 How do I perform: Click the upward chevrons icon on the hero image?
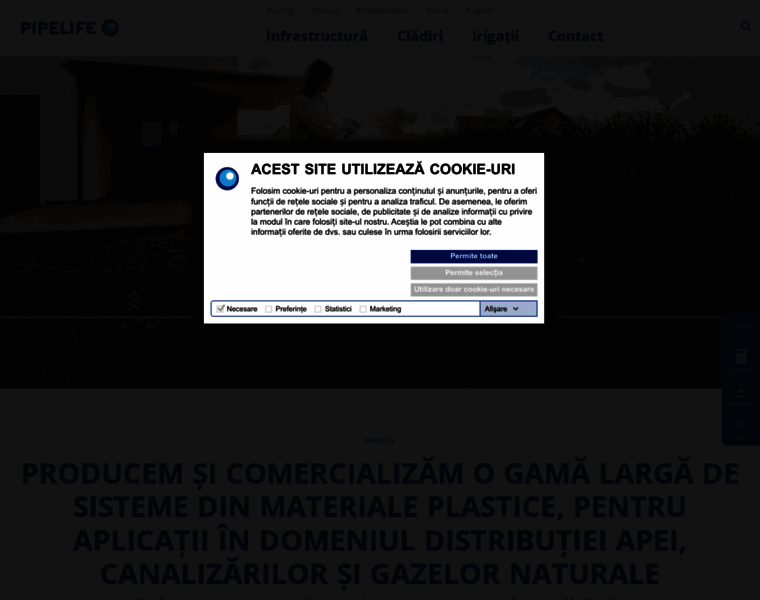coord(134,302)
